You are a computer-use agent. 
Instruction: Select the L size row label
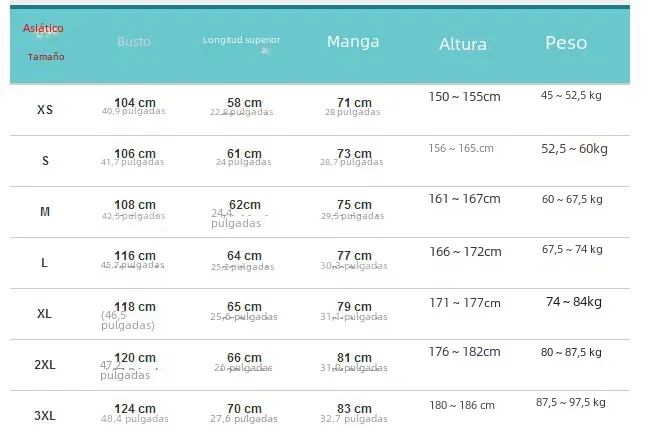44,262
